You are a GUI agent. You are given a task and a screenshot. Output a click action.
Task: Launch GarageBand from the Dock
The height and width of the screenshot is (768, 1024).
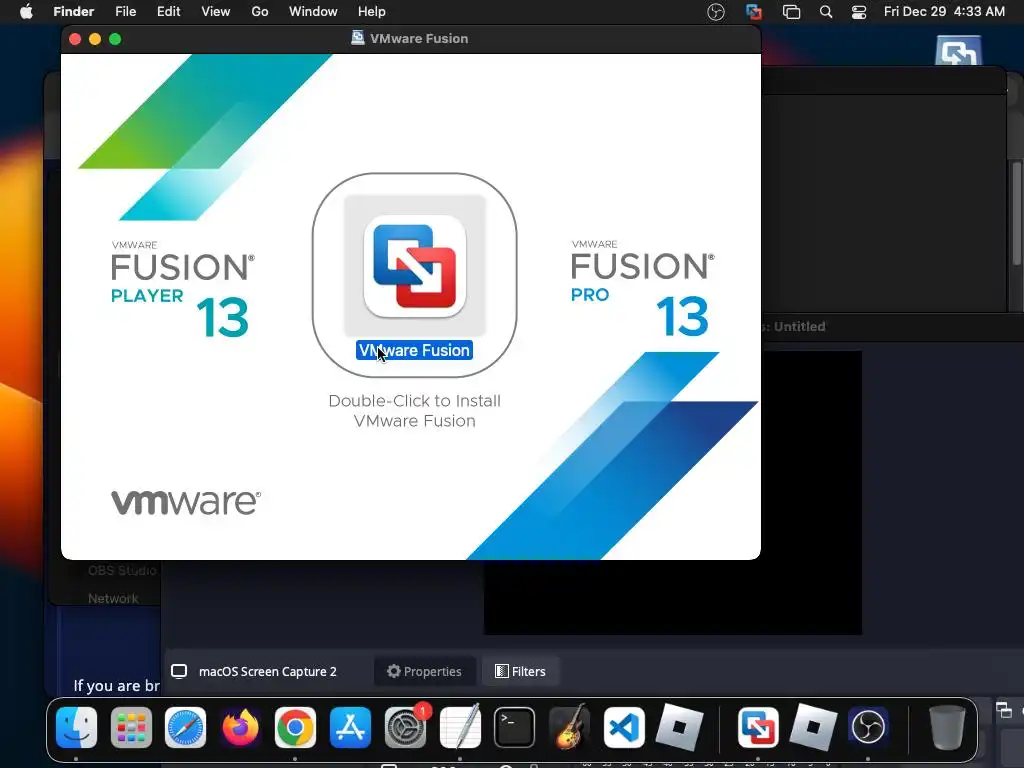tap(569, 727)
